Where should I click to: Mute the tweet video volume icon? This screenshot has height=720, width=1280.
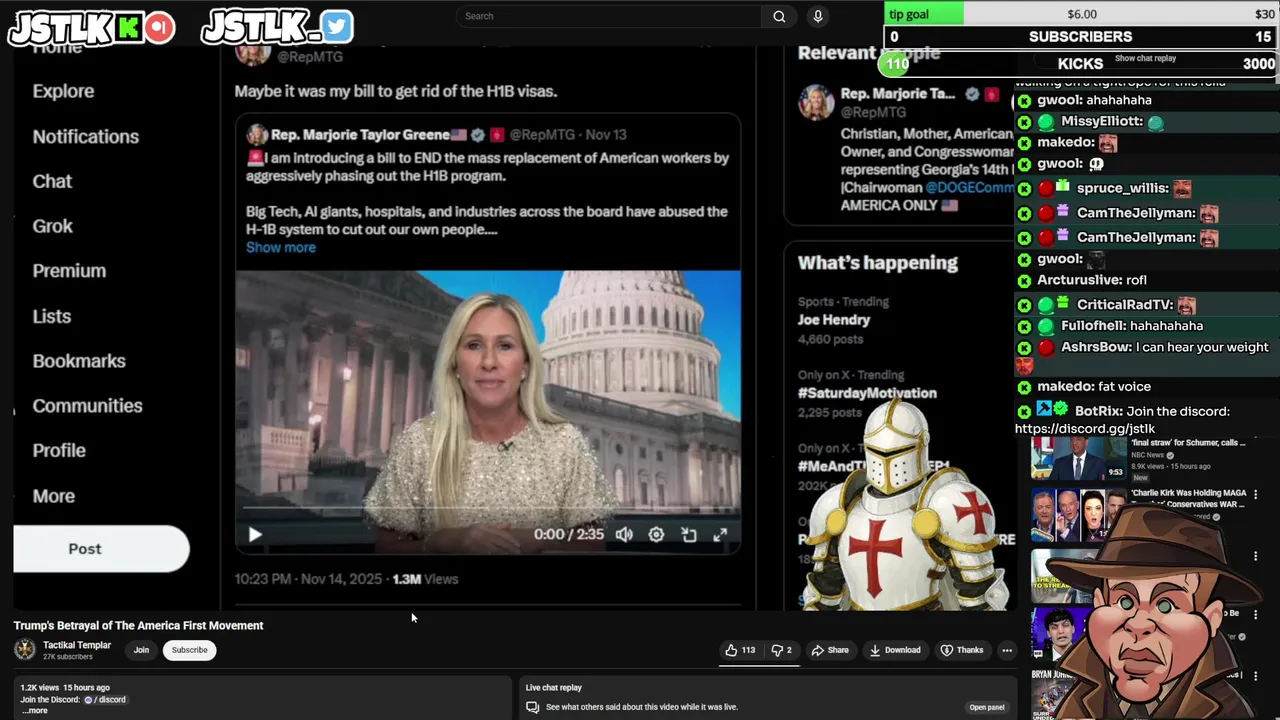[624, 535]
